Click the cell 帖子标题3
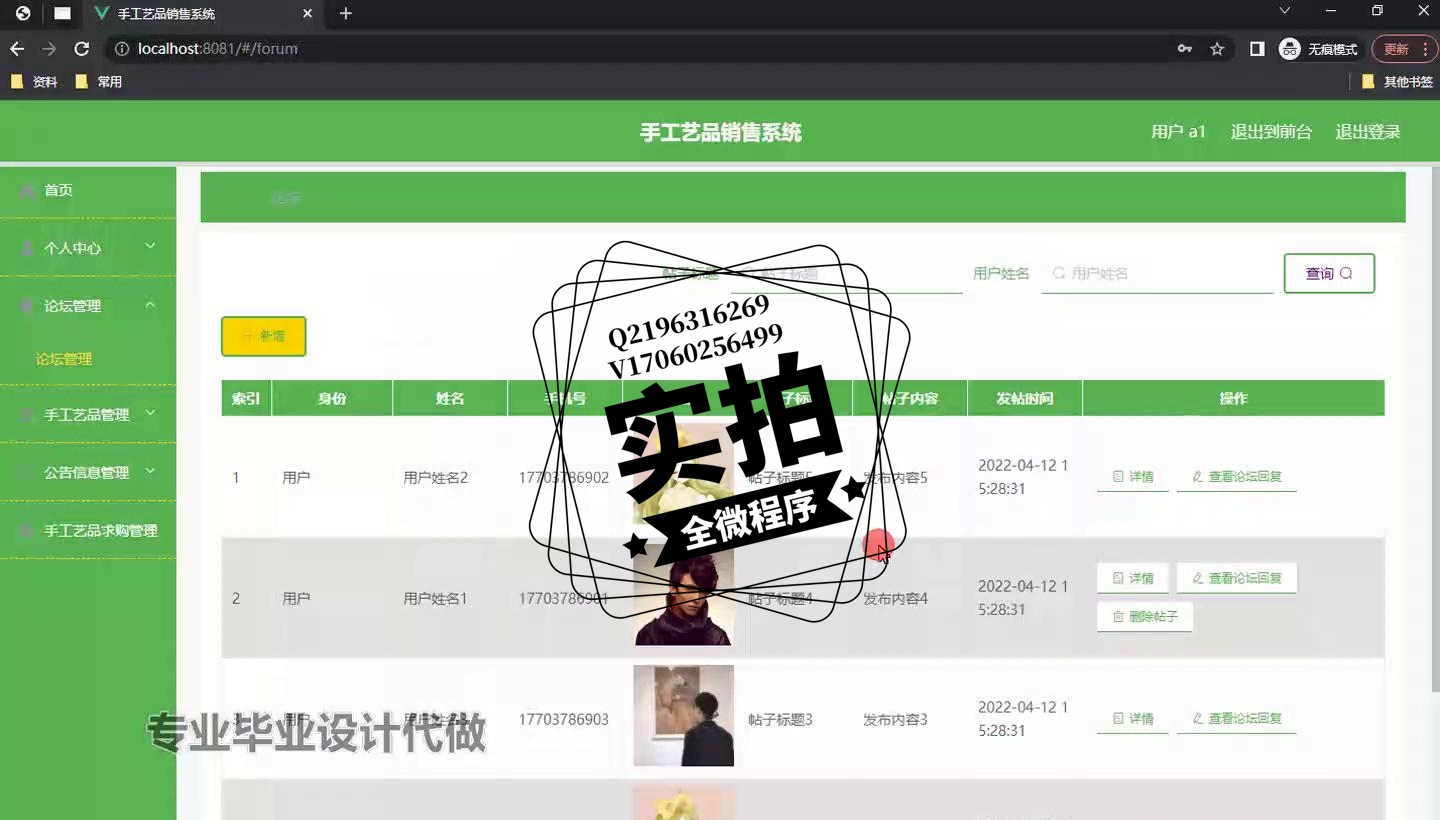 click(x=780, y=720)
